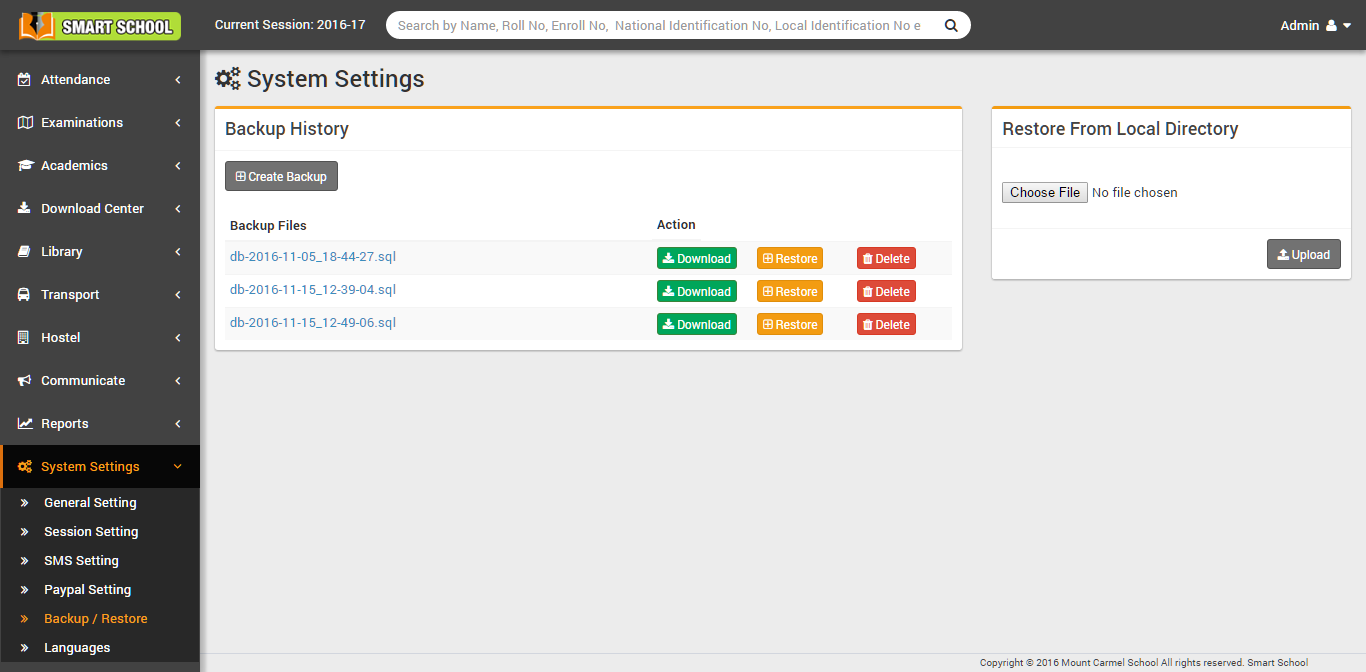Click the Create Backup button

click(281, 175)
